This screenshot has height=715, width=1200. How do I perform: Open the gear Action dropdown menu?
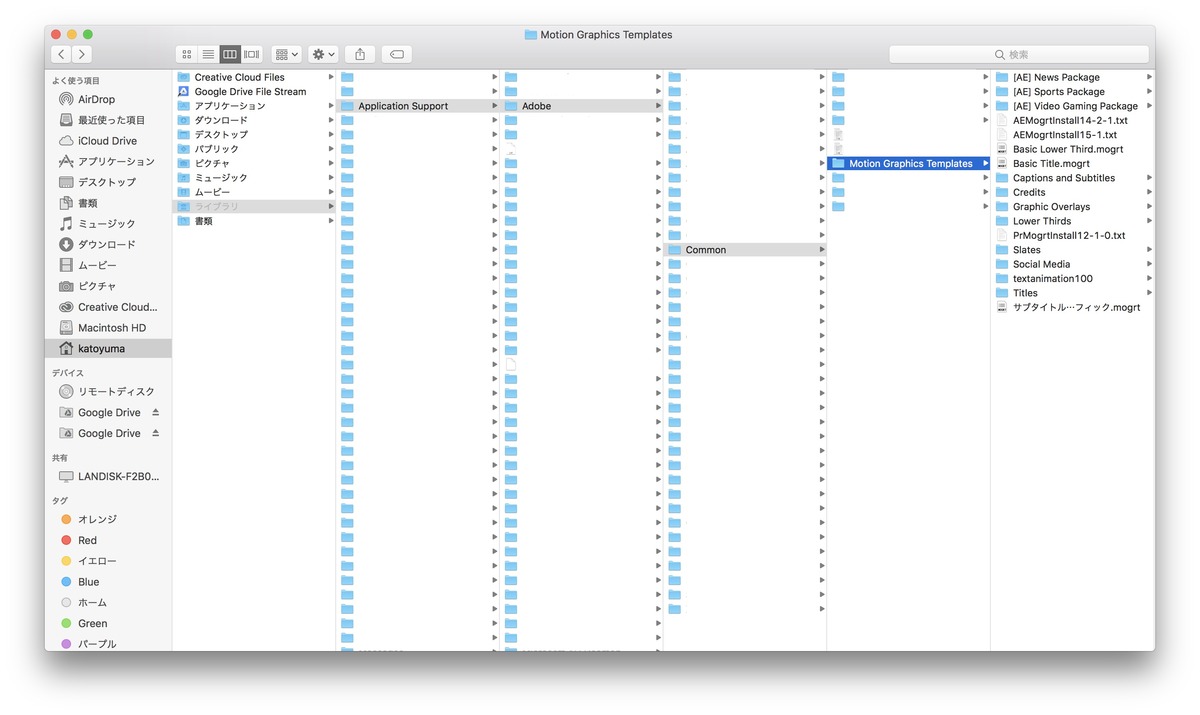tap(323, 54)
